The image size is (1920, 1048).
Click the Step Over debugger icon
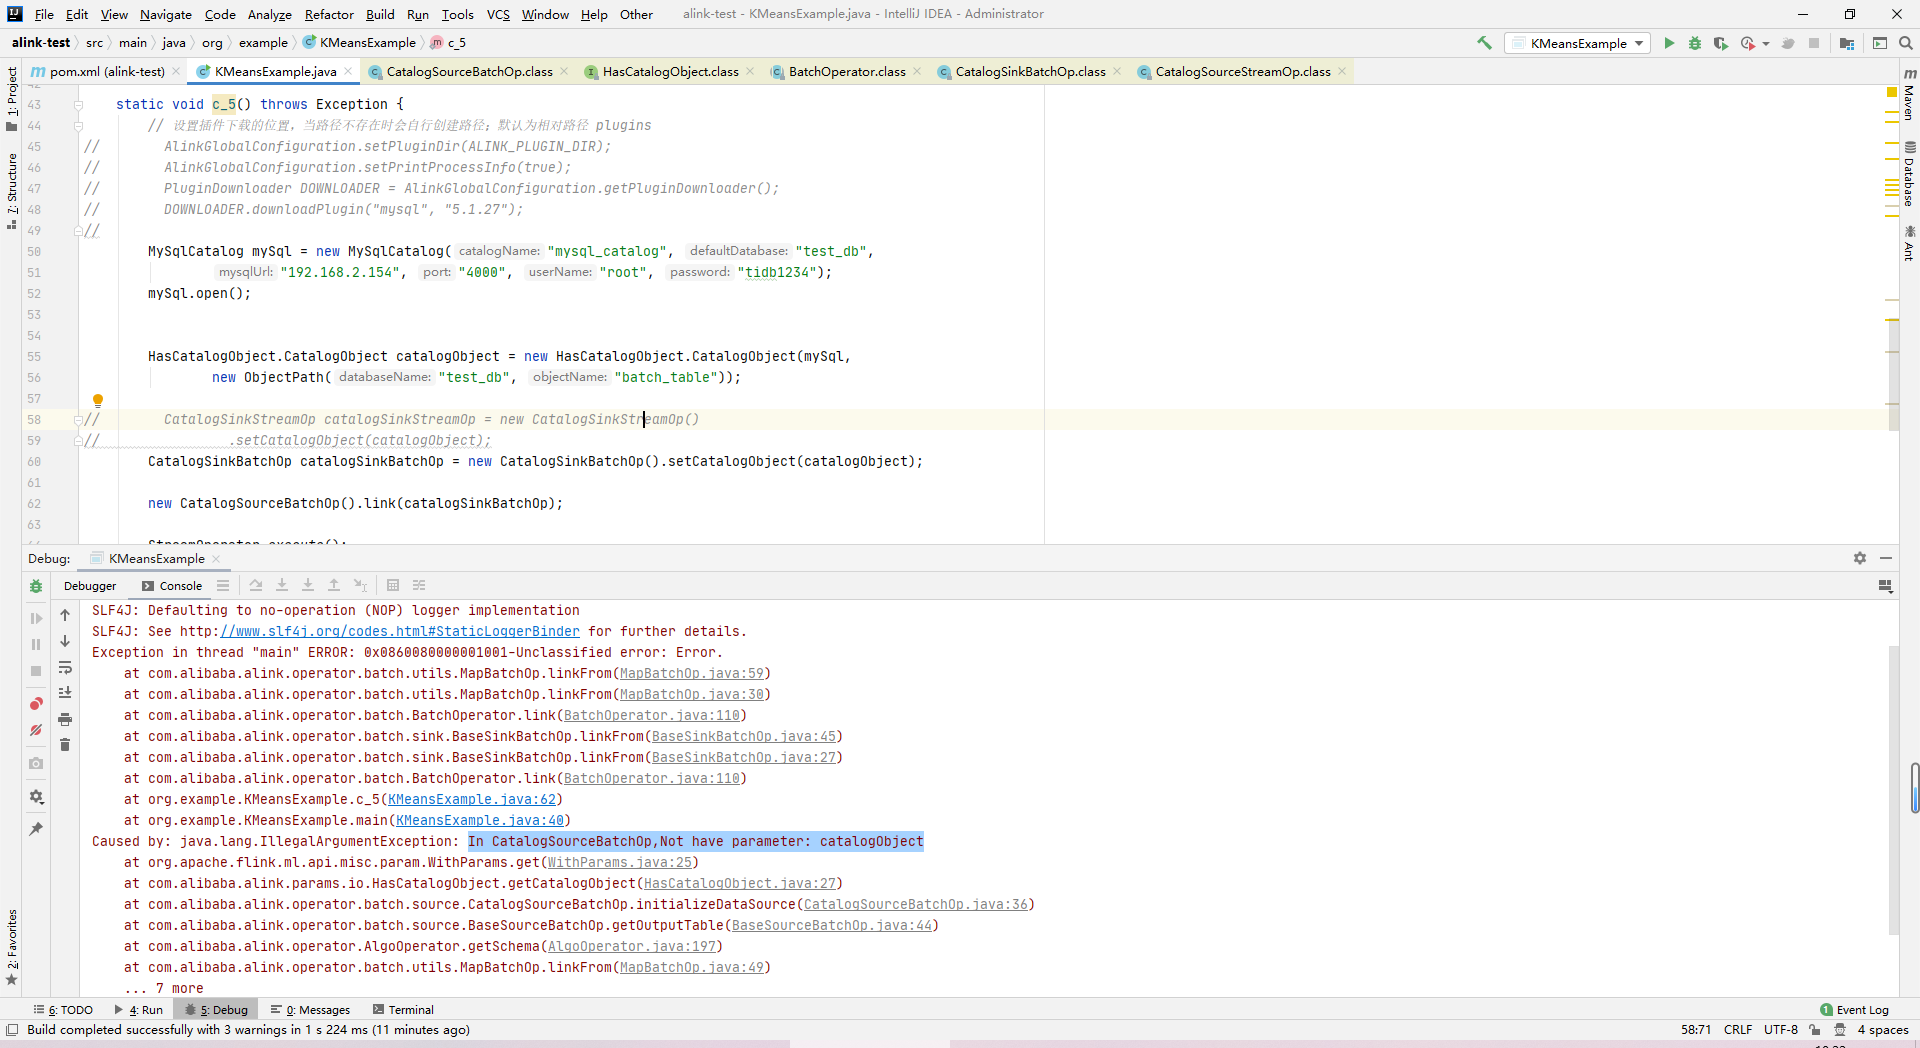click(256, 586)
